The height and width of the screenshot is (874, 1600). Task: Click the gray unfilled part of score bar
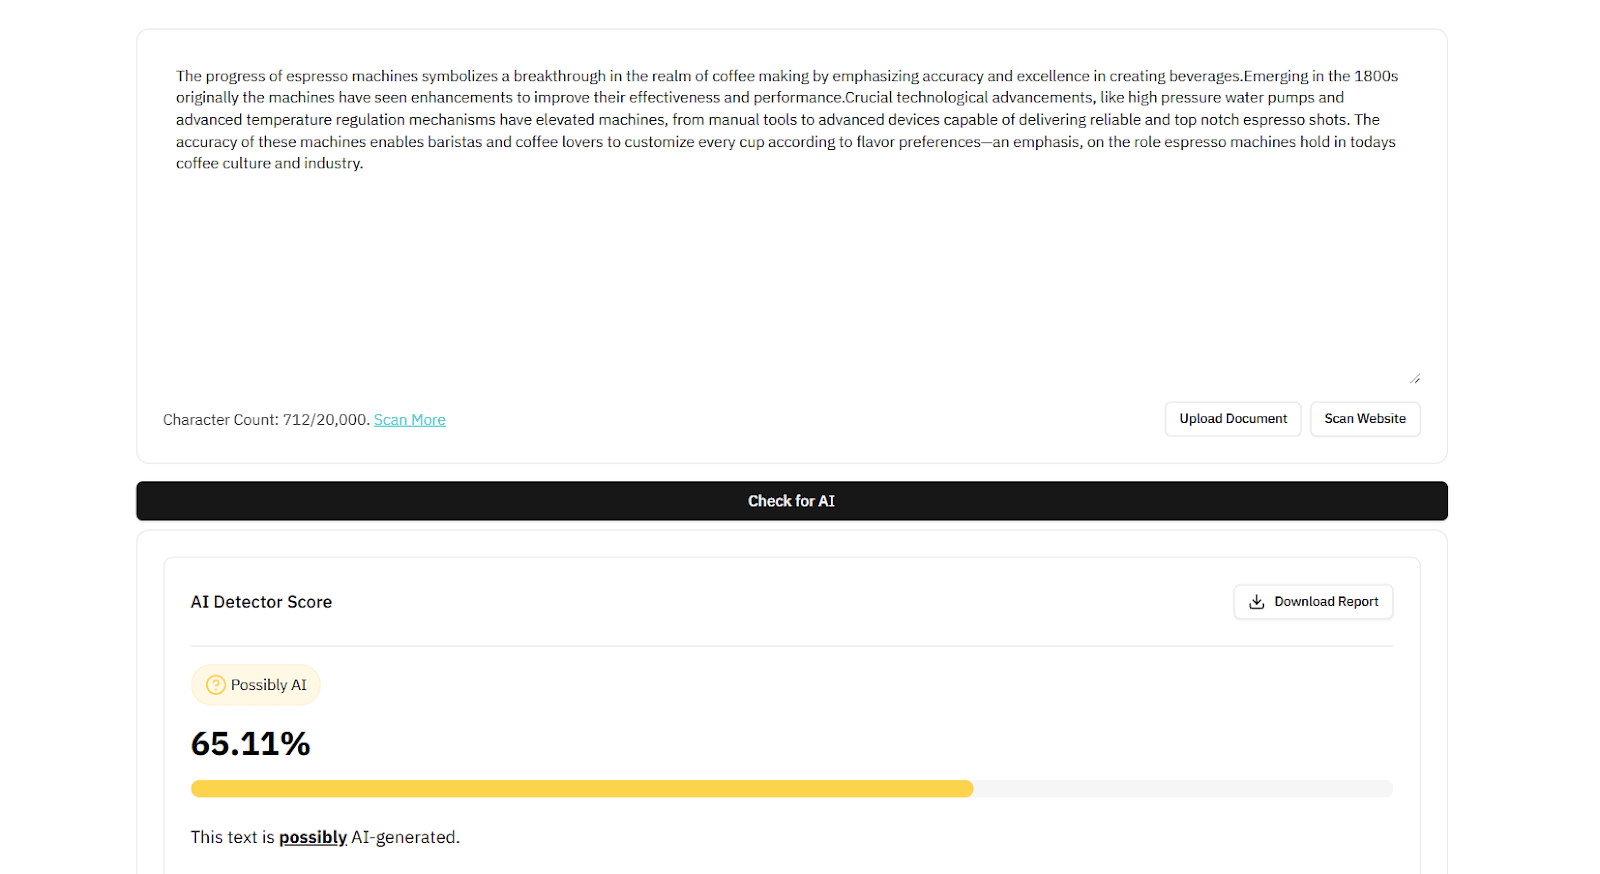1183,789
